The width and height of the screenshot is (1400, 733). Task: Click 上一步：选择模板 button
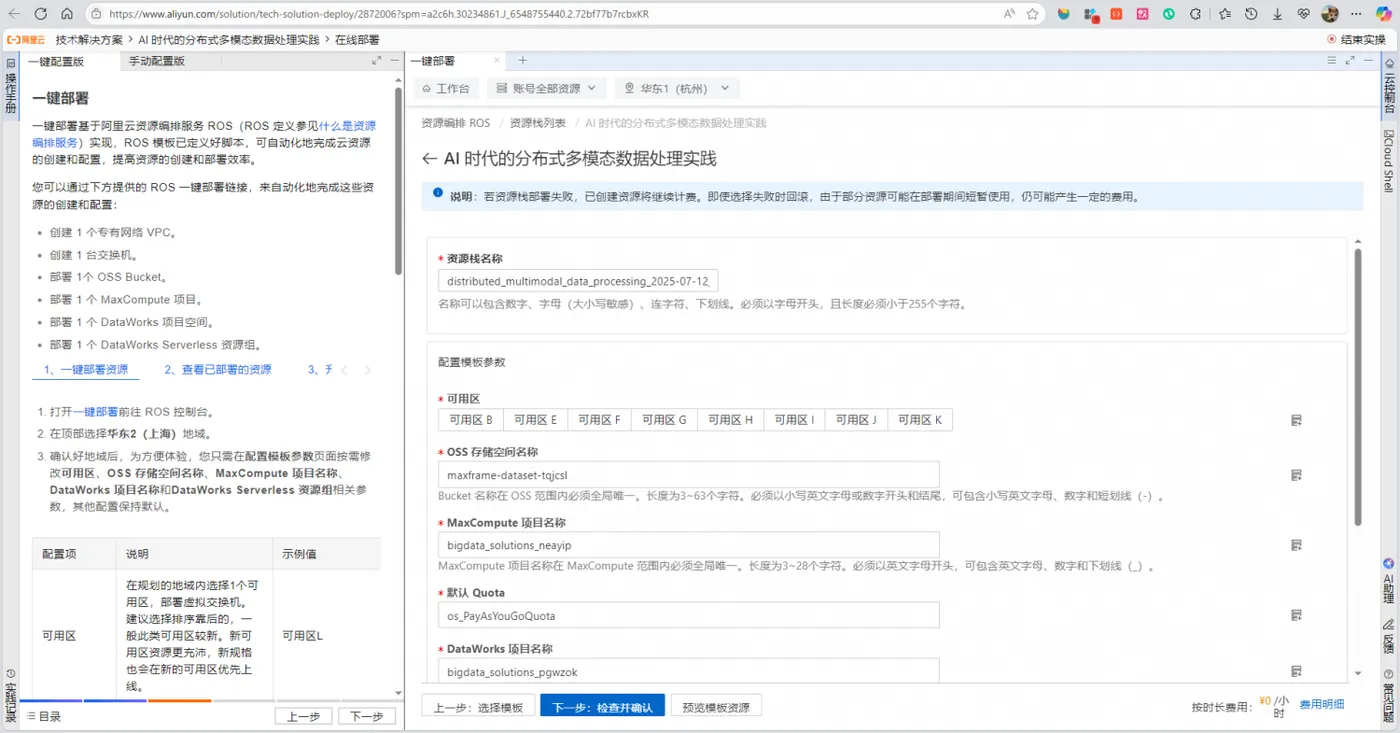coord(478,706)
